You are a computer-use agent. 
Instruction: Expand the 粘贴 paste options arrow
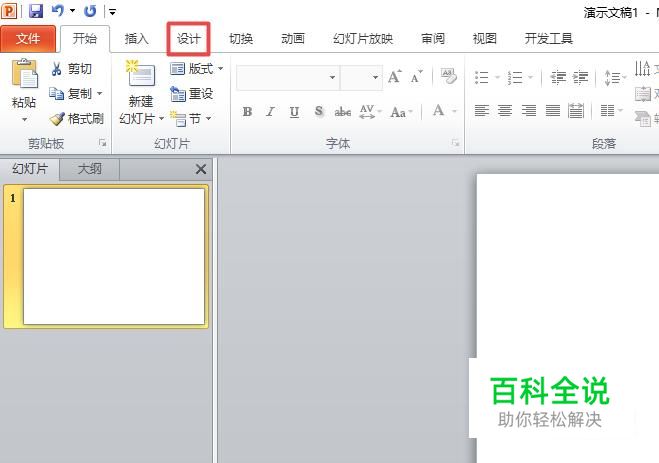coord(24,120)
